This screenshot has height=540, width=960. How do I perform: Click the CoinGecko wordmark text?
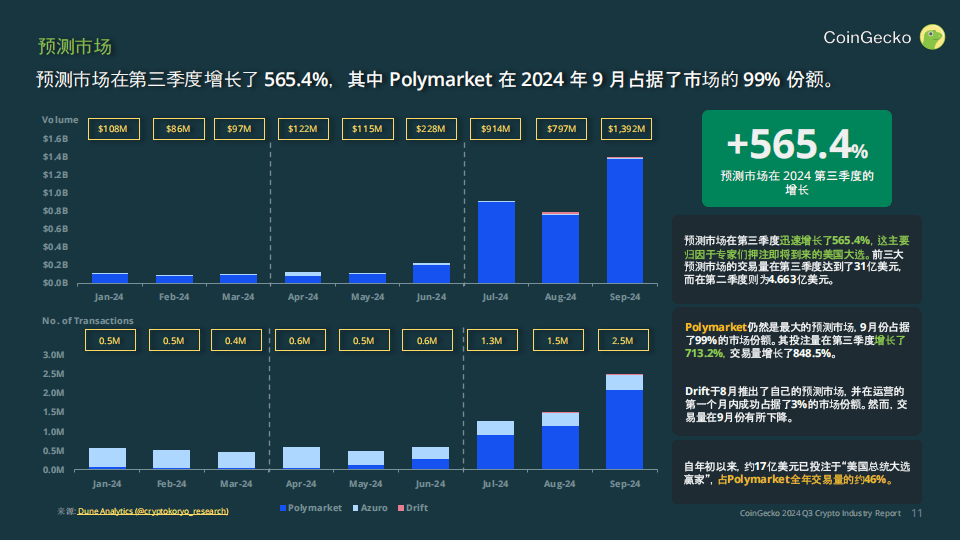pos(867,38)
